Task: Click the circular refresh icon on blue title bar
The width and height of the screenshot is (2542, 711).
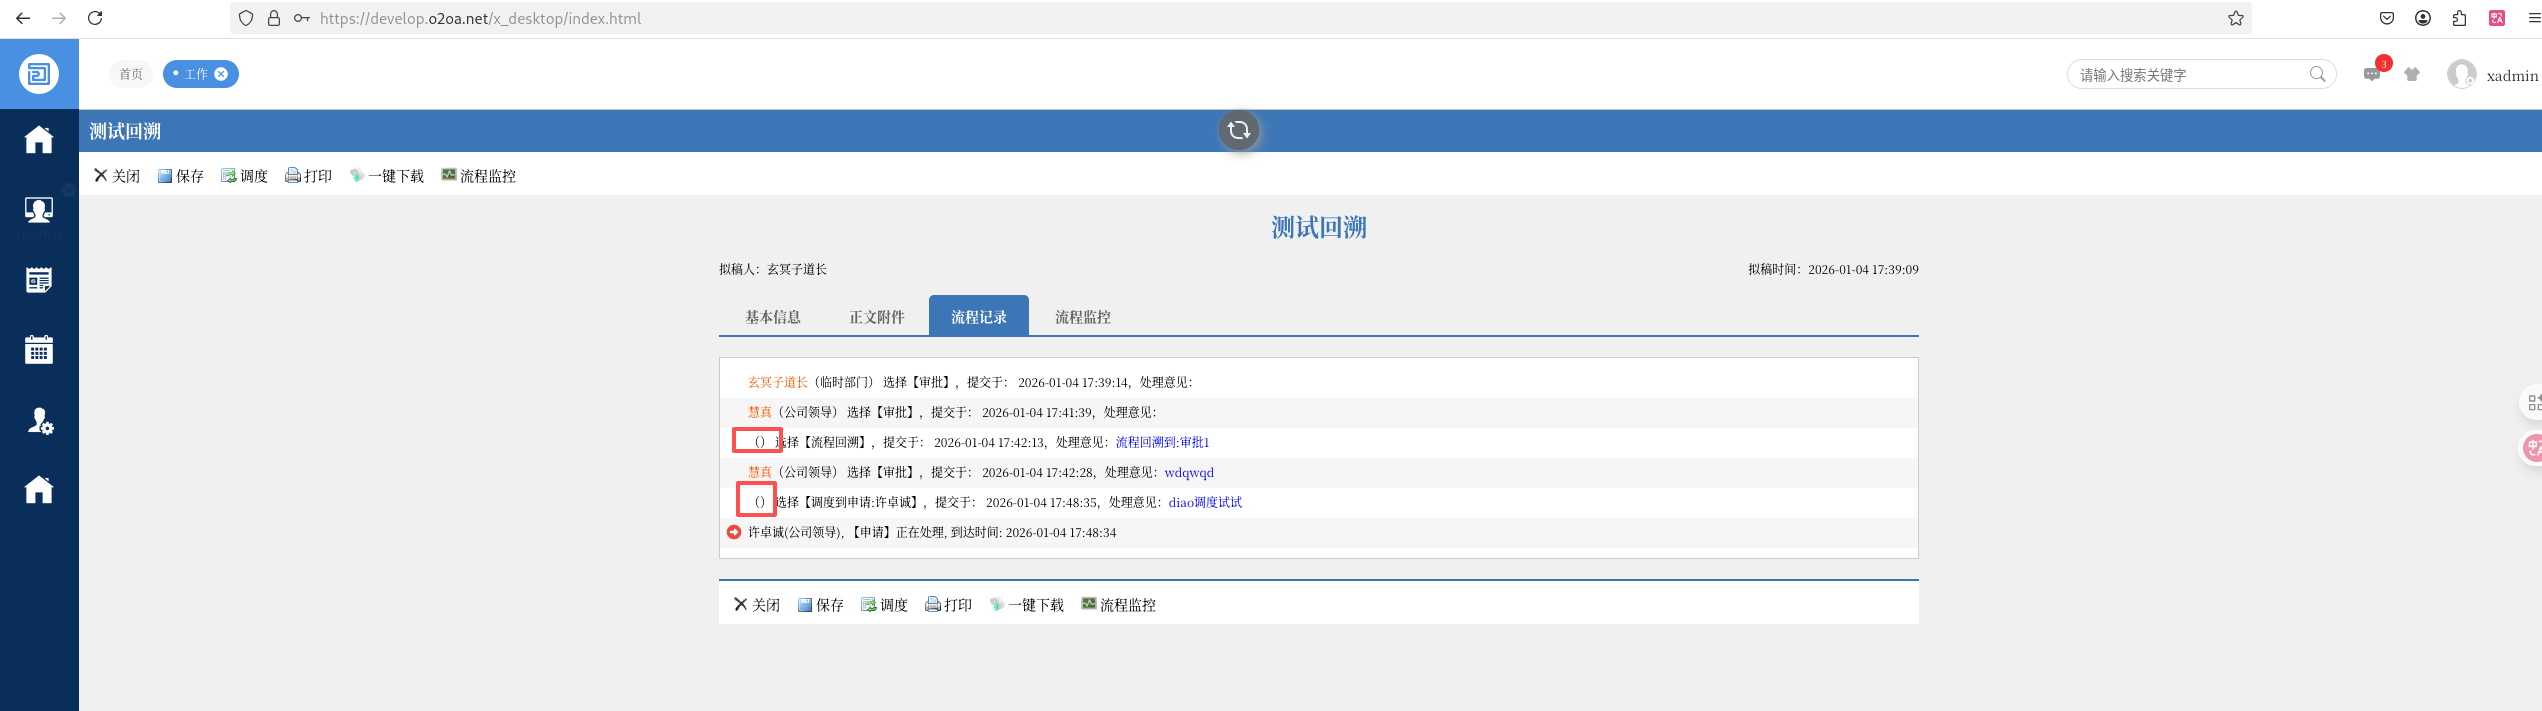Action: pos(1239,130)
